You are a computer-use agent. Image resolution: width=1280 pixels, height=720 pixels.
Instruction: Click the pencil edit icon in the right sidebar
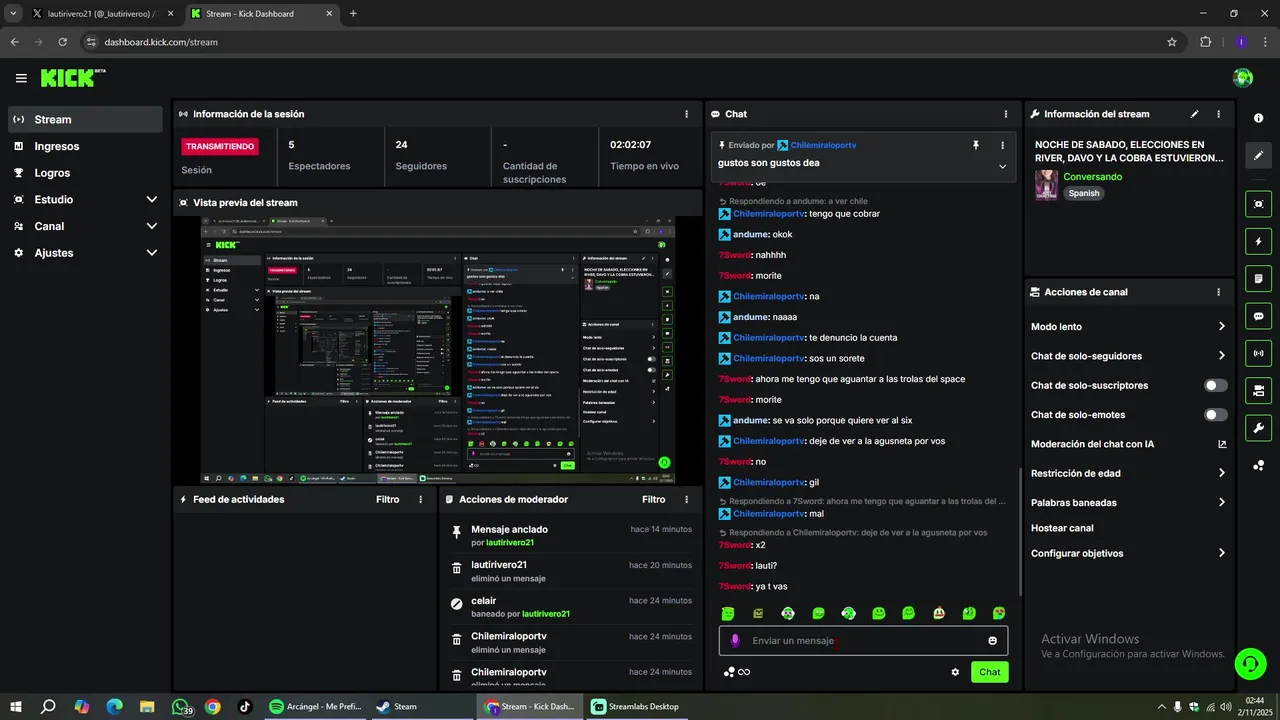click(x=1258, y=156)
